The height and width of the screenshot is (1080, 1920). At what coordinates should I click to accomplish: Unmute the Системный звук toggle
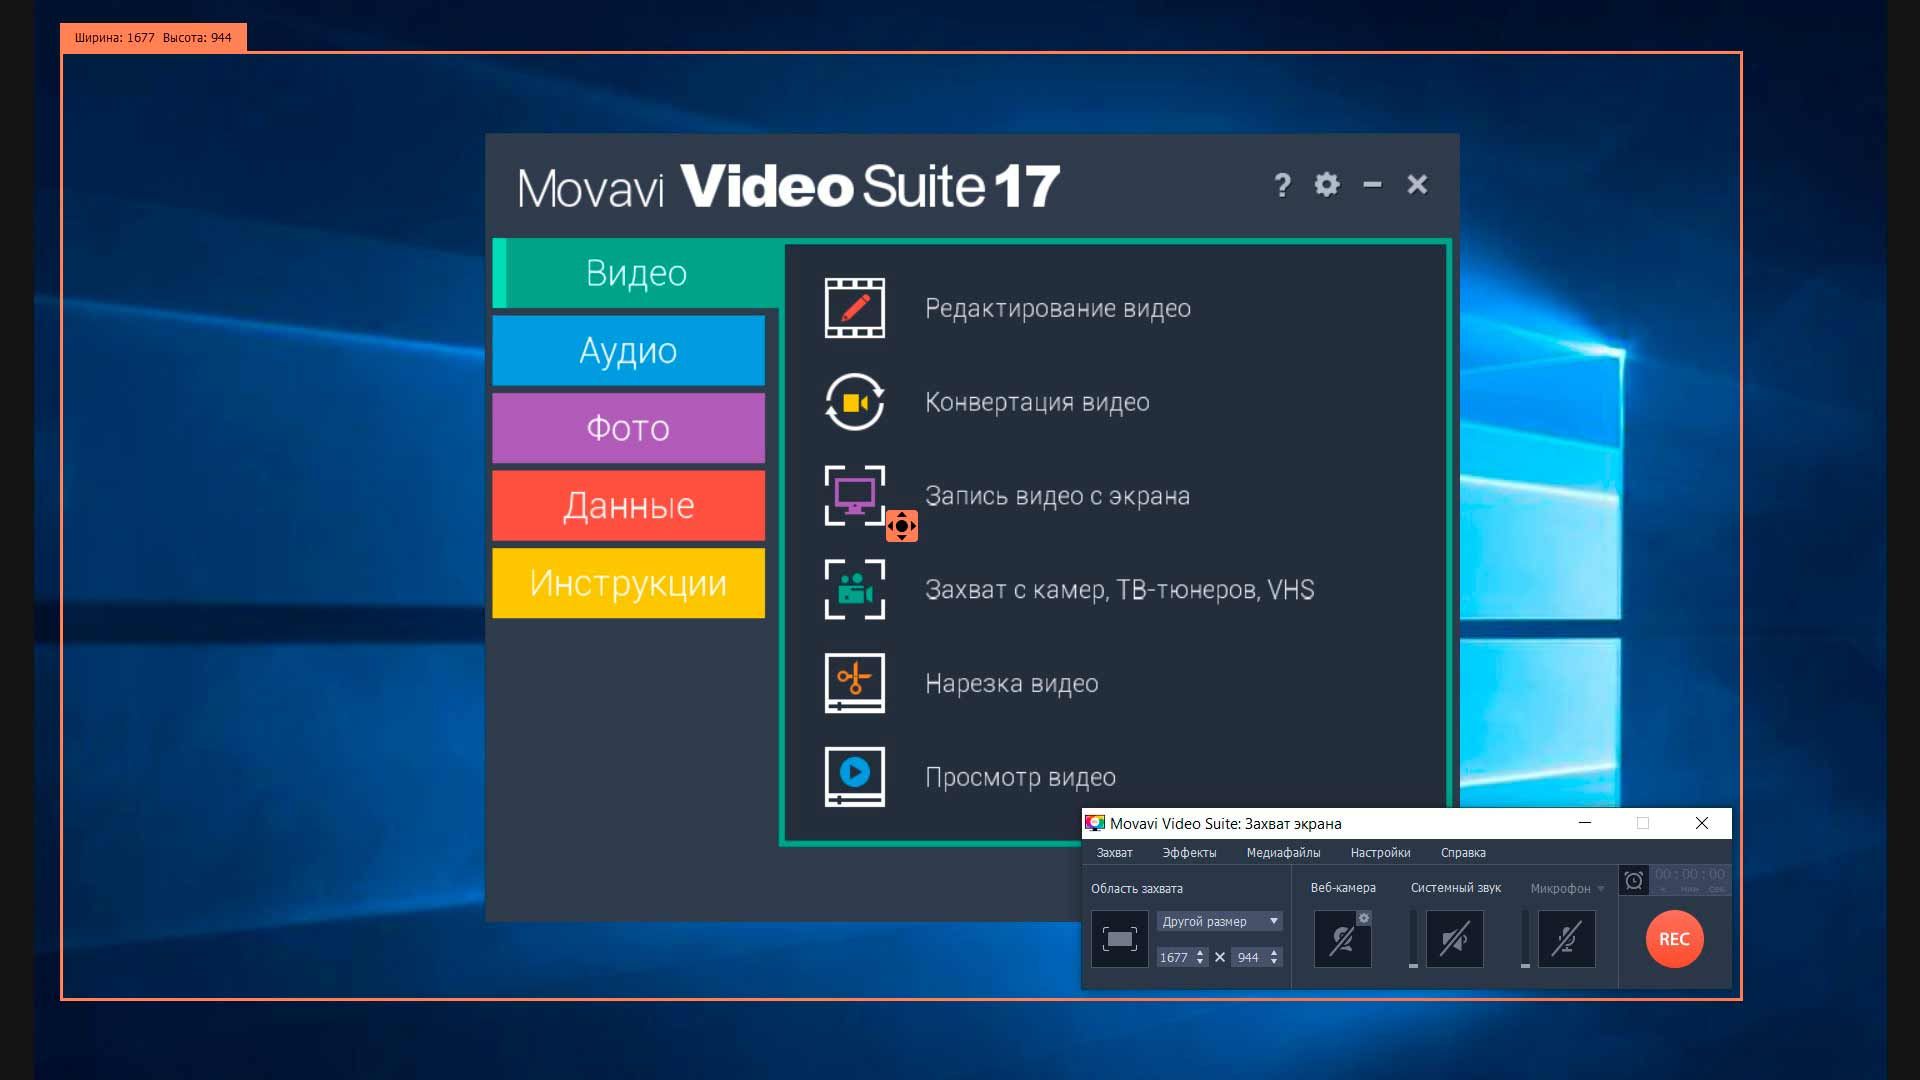tap(1455, 941)
